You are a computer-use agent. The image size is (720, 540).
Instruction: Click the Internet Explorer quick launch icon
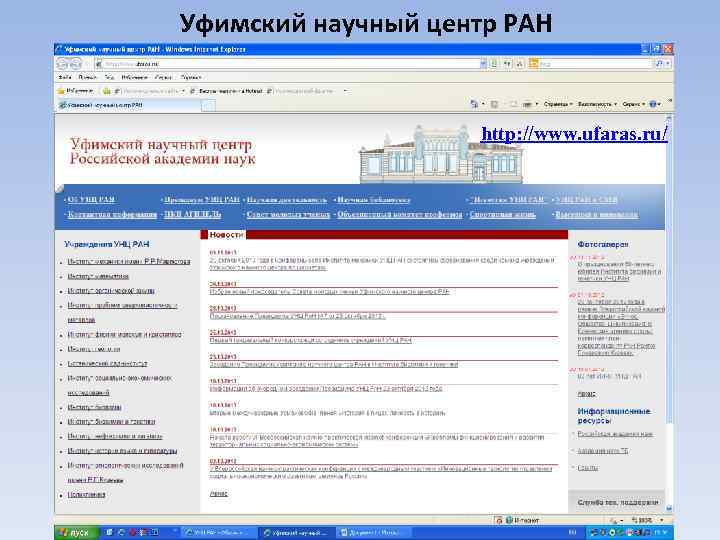click(x=121, y=533)
